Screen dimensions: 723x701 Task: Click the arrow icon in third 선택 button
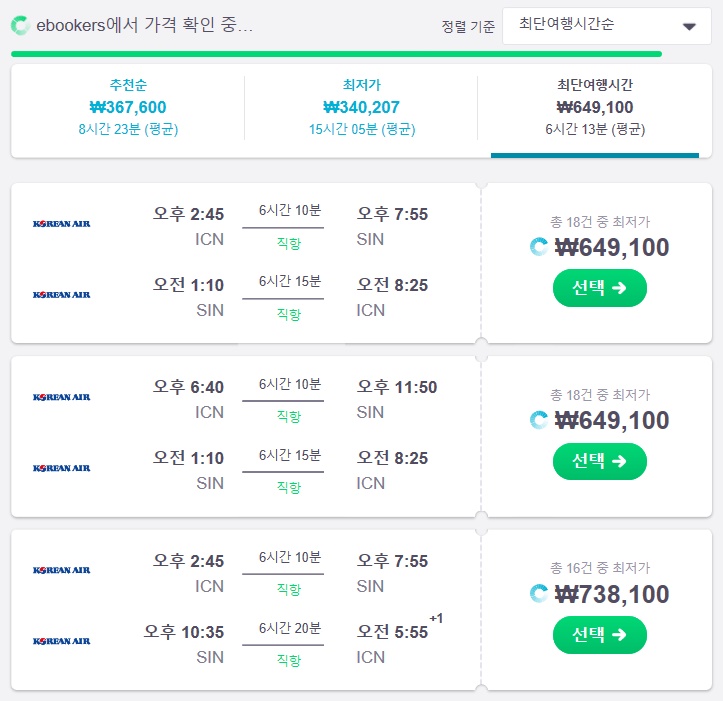[619, 635]
